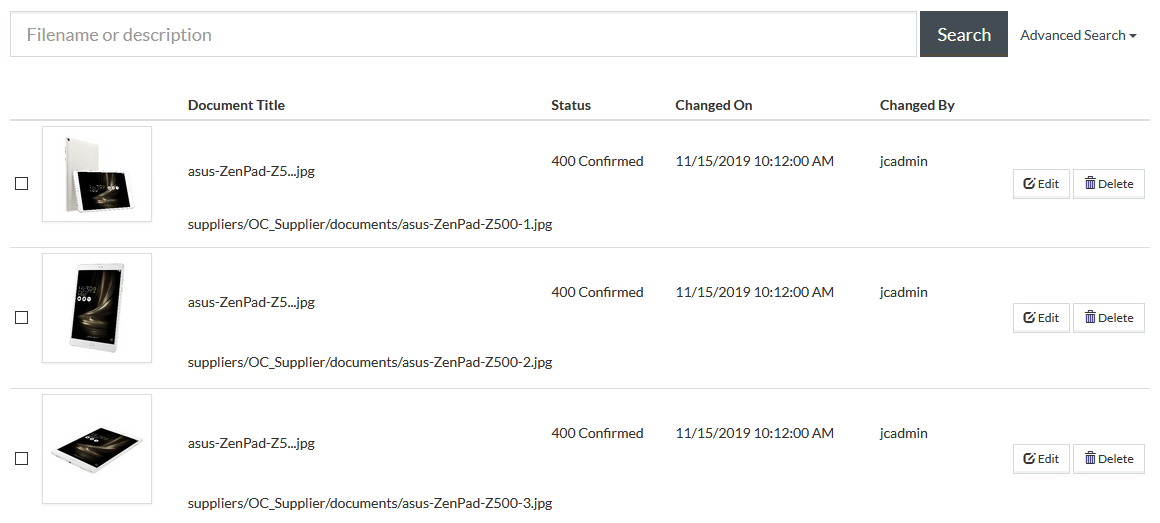Open Edit for asus-ZenPad-Z500-3.jpg
The image size is (1160, 523).
coord(1041,459)
